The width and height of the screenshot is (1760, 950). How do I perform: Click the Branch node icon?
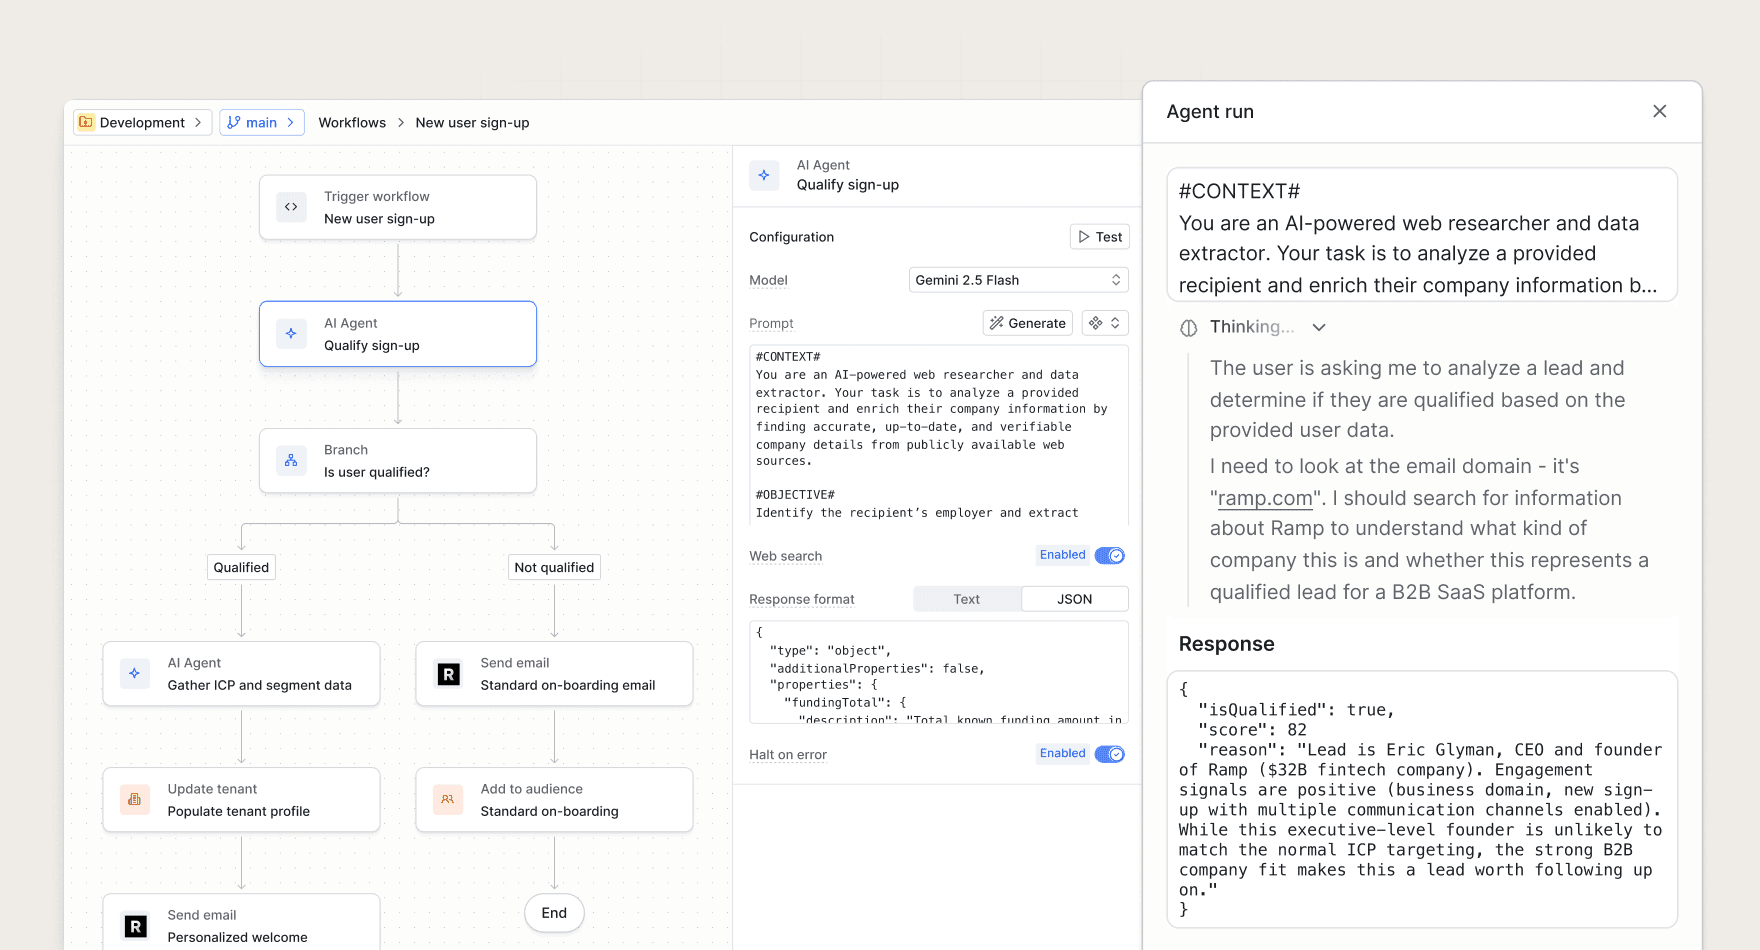point(291,461)
